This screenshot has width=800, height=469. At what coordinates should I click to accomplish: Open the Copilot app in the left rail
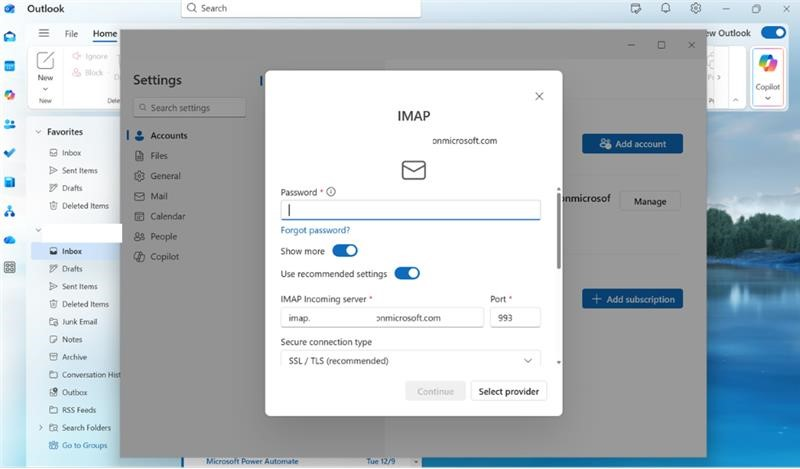(x=10, y=95)
